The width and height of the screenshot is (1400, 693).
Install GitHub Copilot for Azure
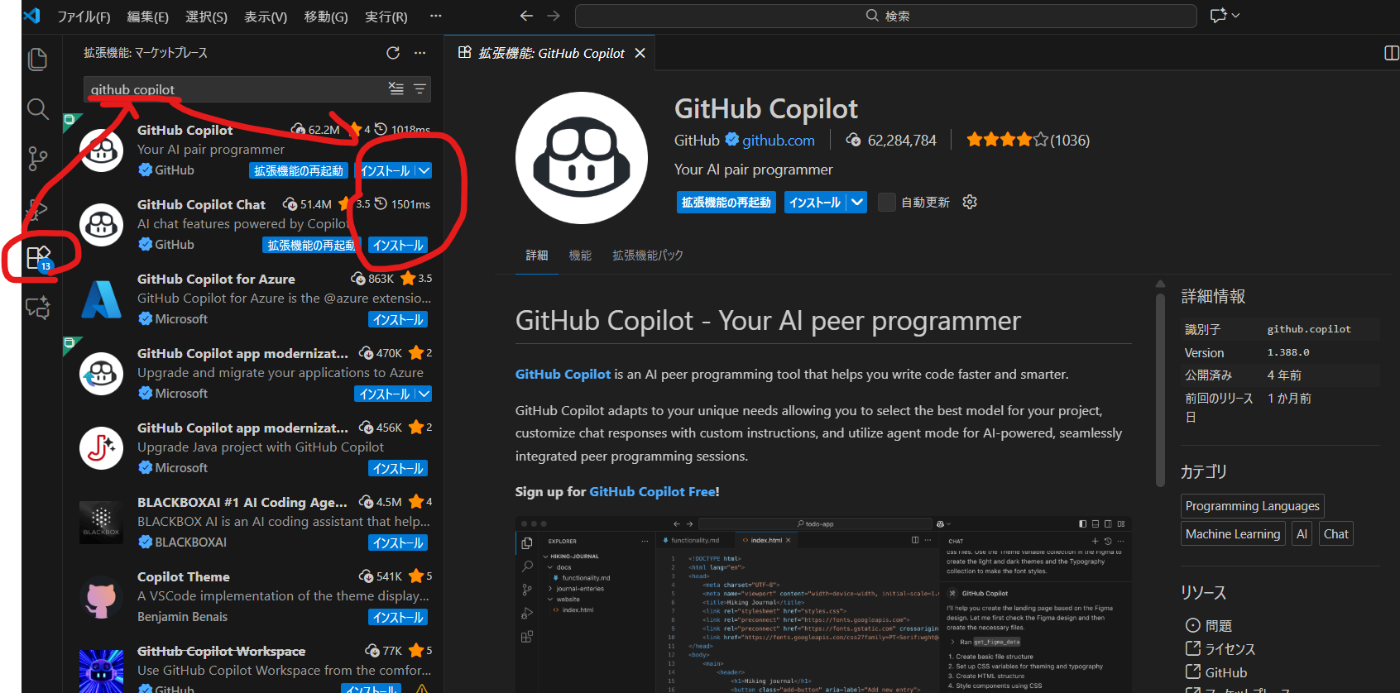click(398, 320)
